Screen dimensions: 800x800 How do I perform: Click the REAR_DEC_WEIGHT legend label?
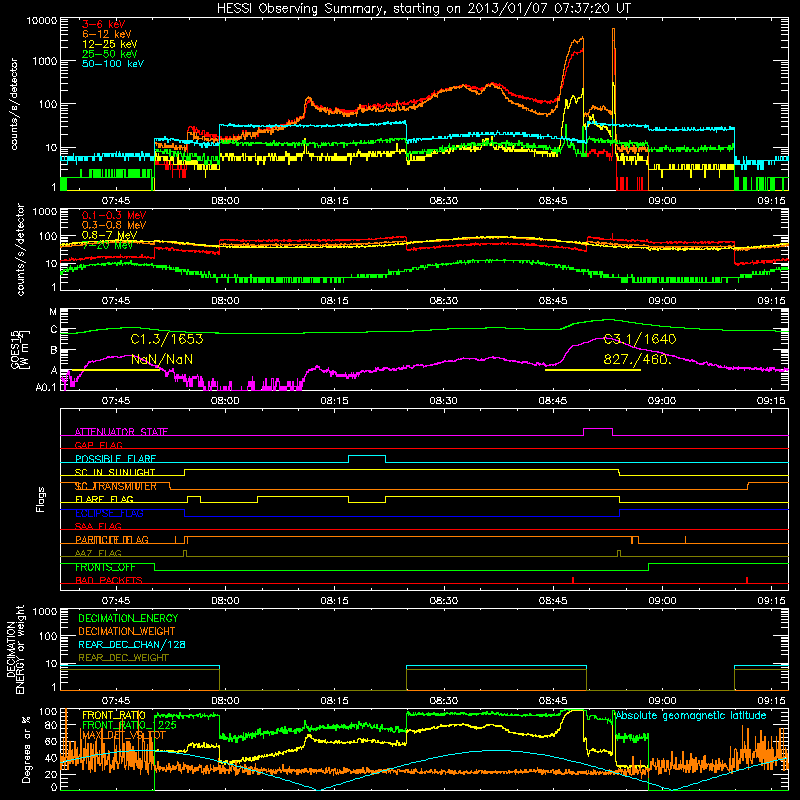pyautogui.click(x=123, y=658)
